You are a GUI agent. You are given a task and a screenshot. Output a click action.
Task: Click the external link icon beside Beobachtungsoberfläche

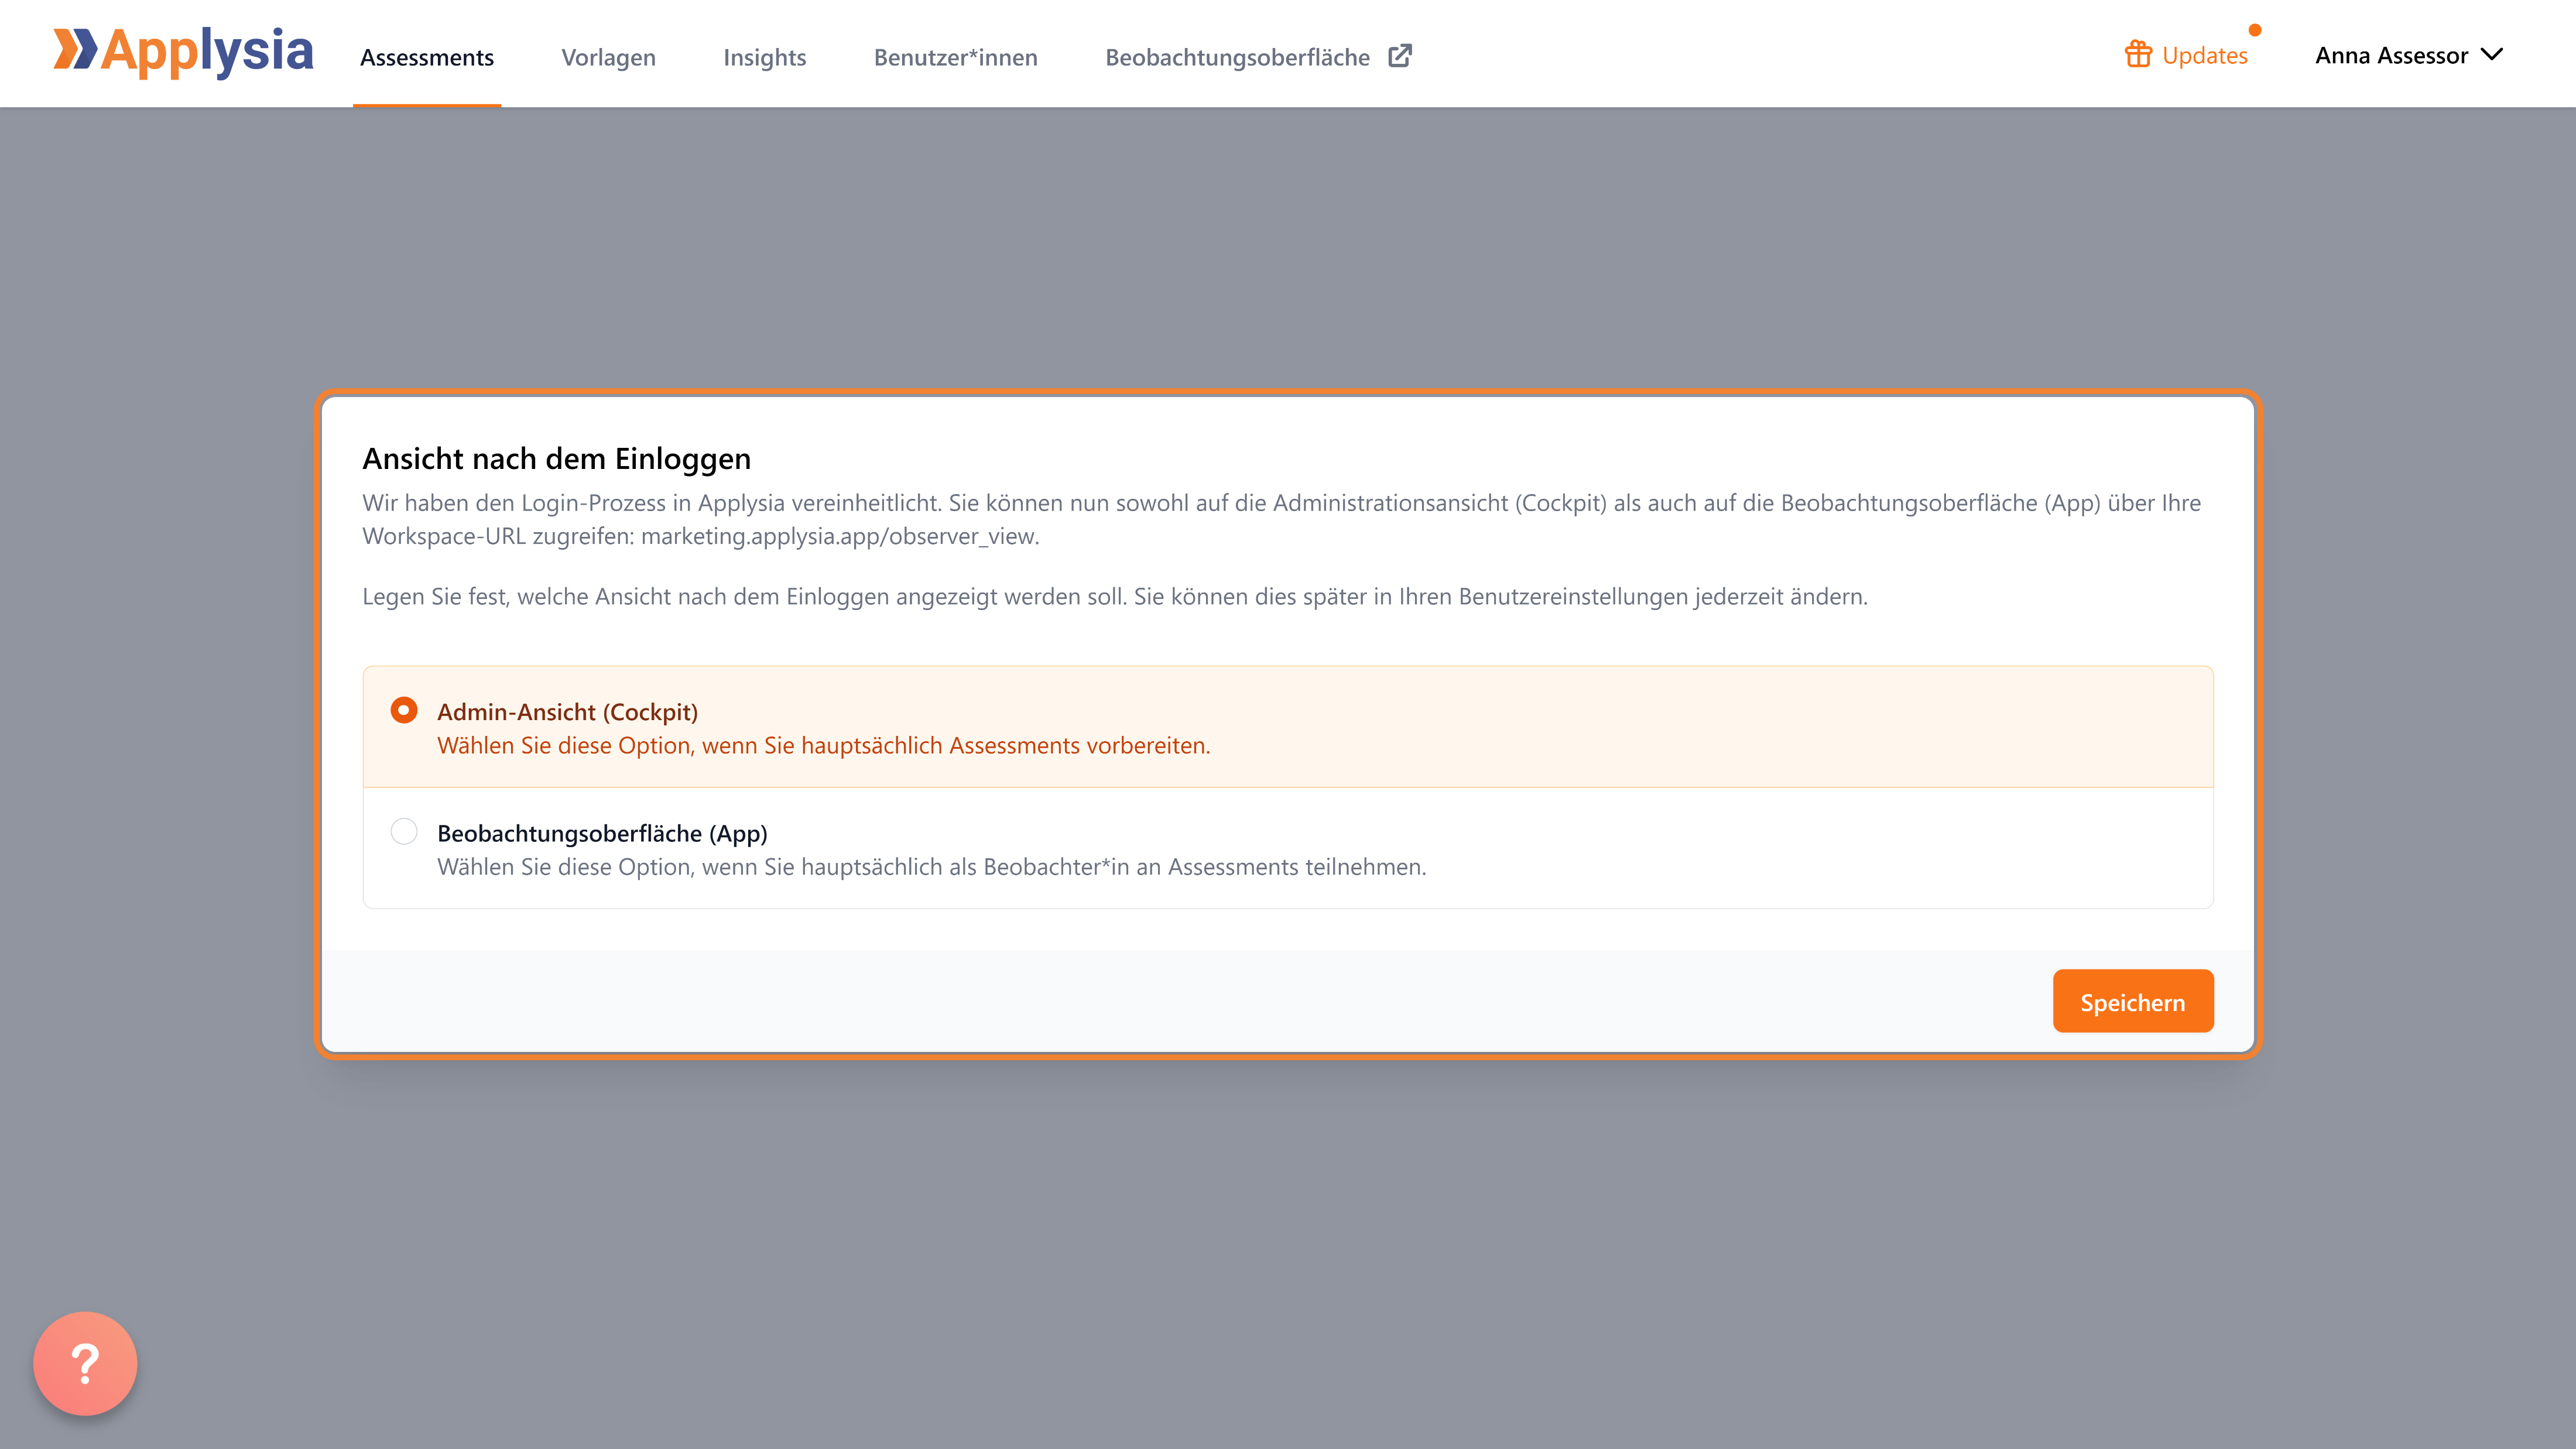coord(1400,56)
